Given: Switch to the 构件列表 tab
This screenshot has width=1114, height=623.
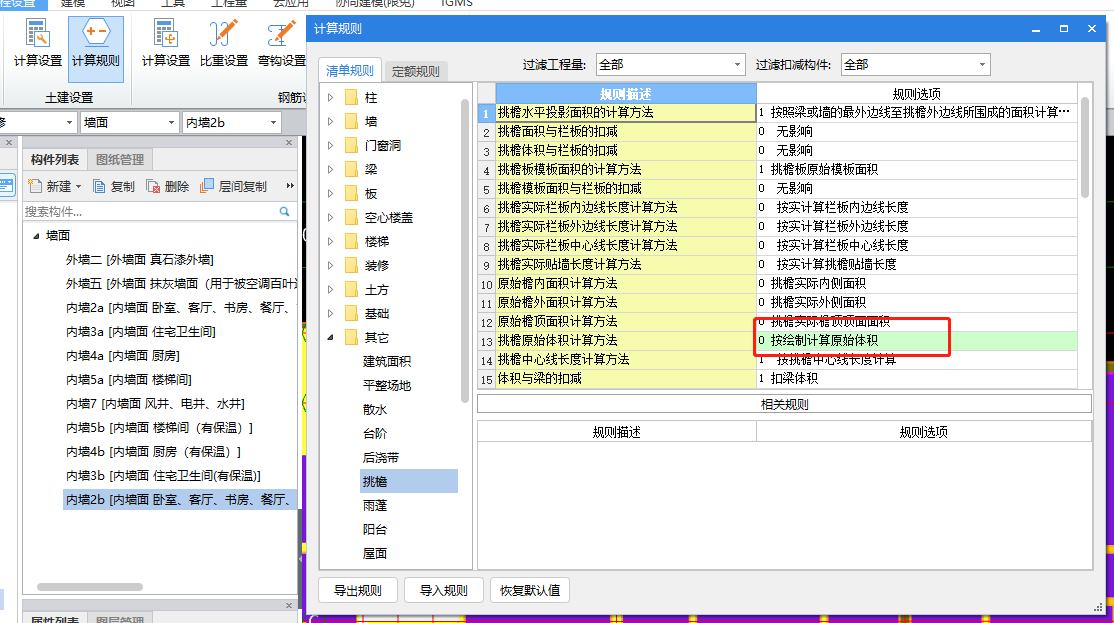Looking at the screenshot, I should click(55, 160).
